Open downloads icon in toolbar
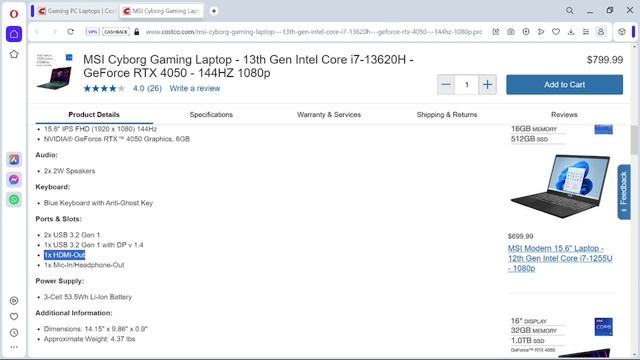 pyautogui.click(x=571, y=32)
